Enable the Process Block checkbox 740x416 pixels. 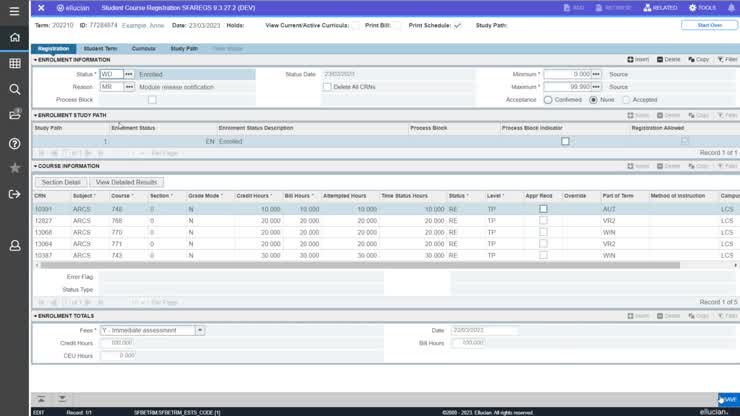pyautogui.click(x=152, y=100)
